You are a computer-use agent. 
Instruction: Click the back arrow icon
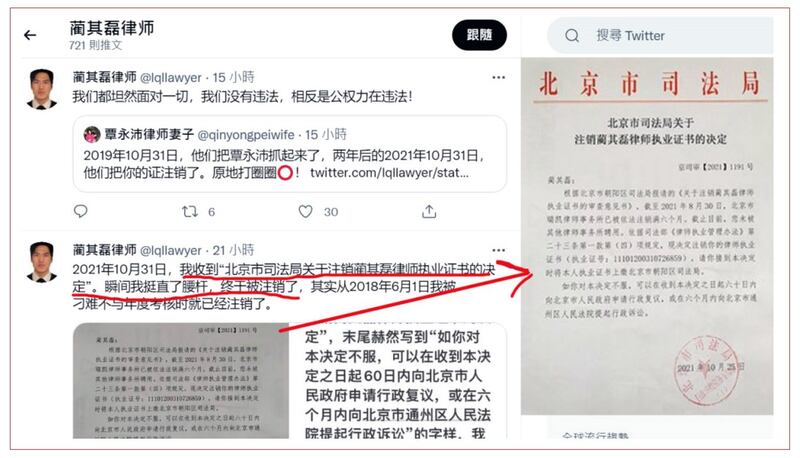point(30,35)
